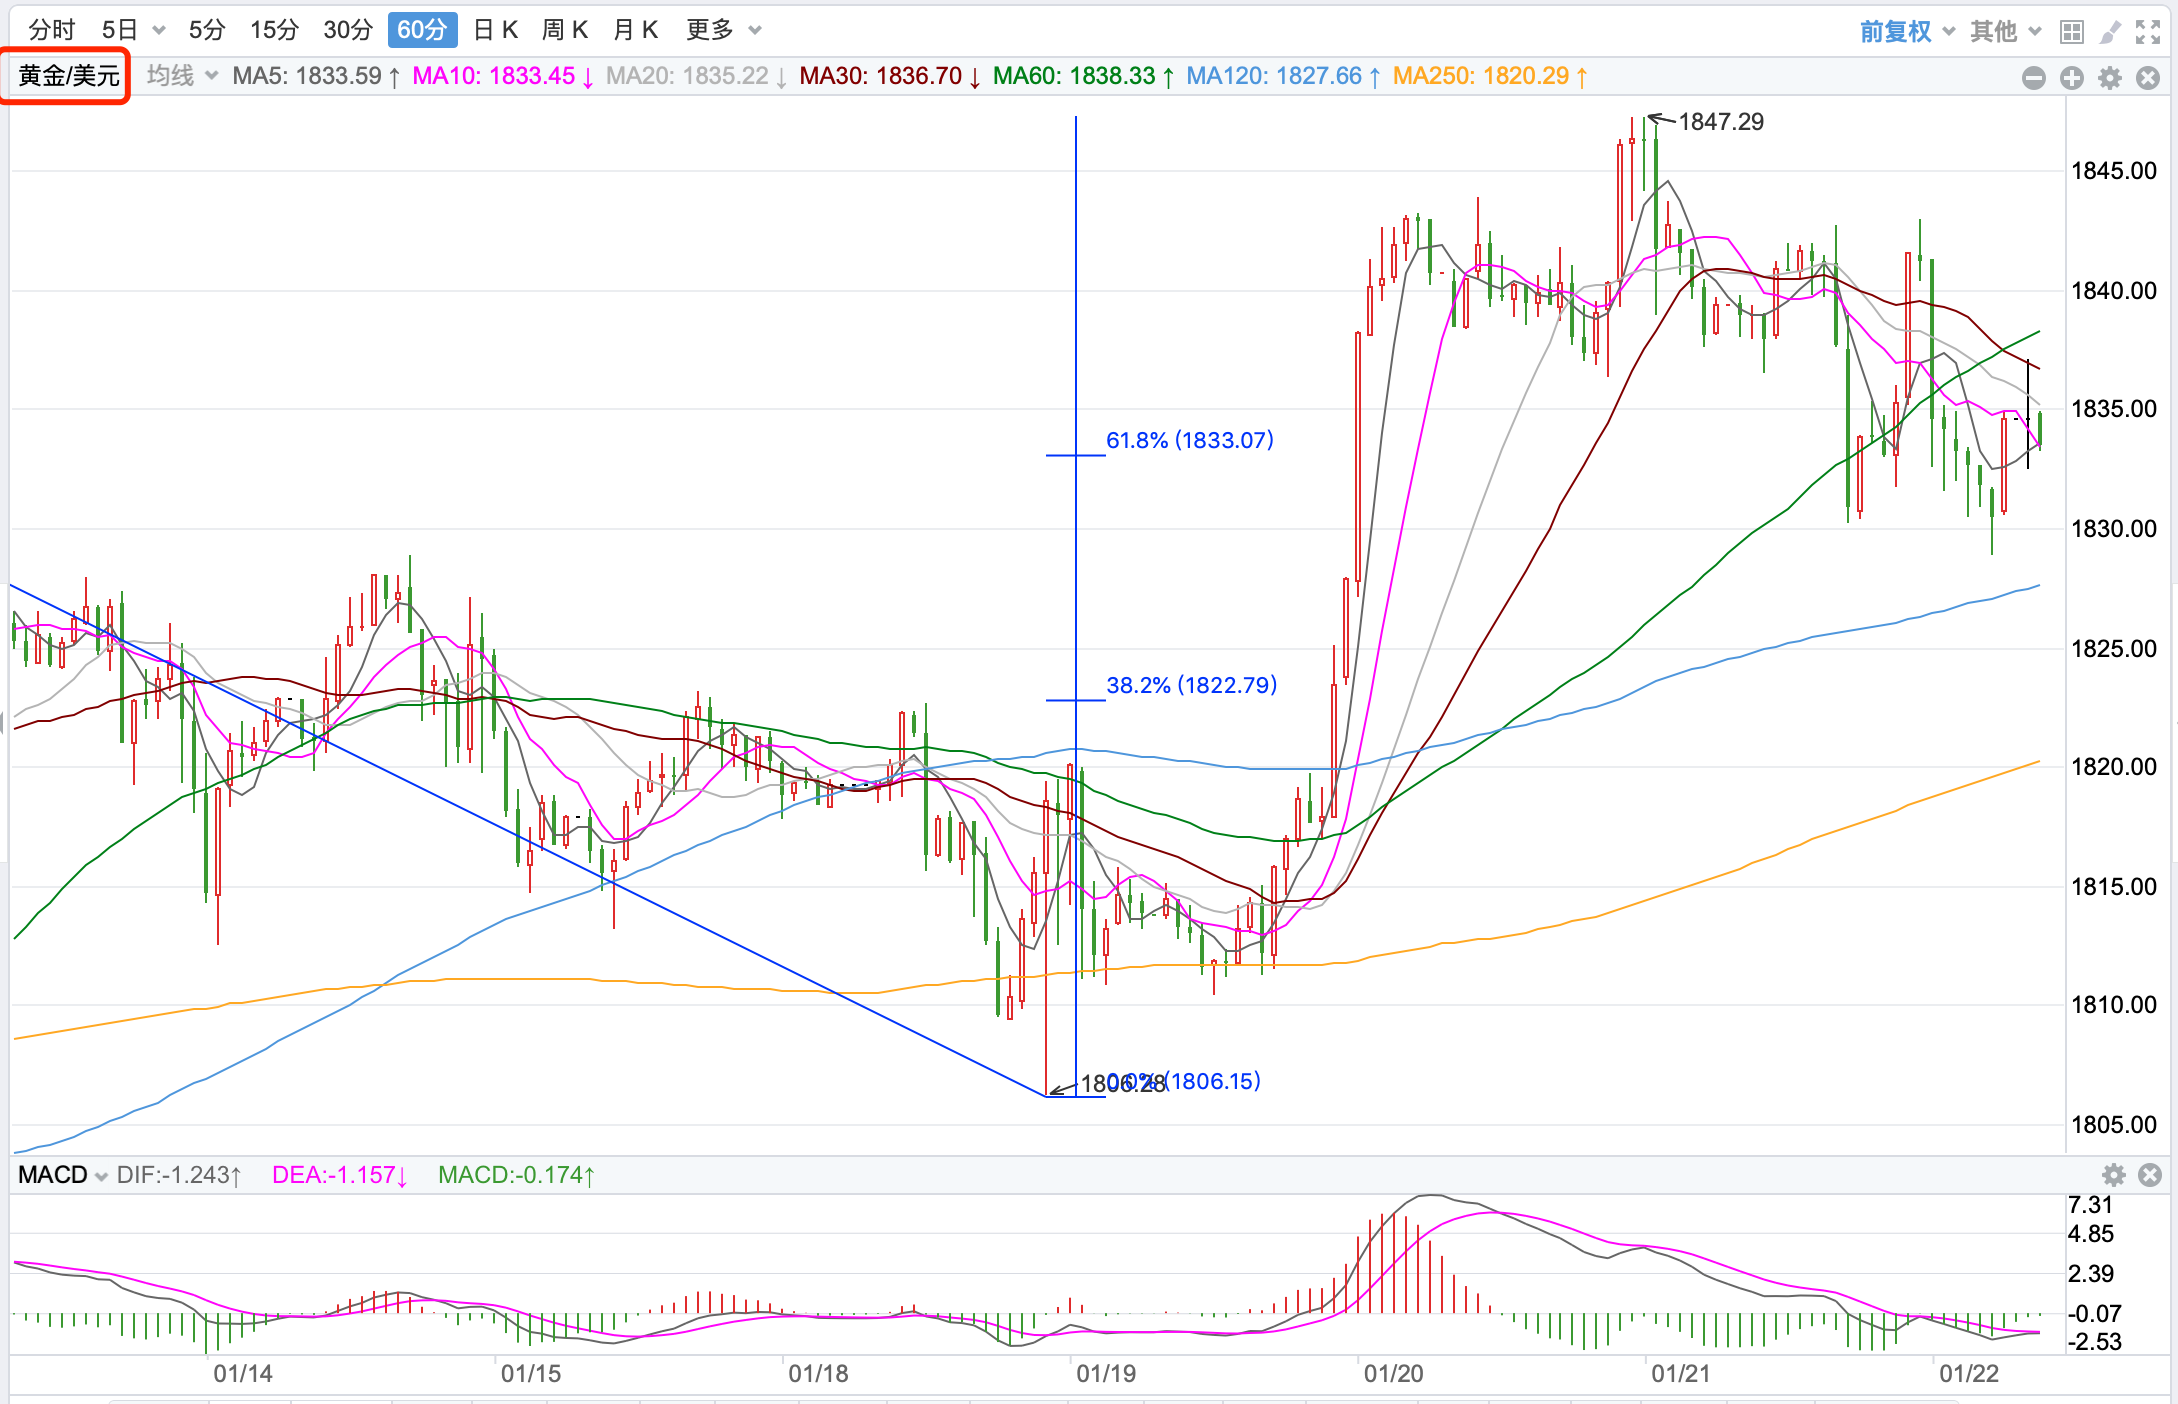The width and height of the screenshot is (2178, 1404).
Task: Close the MACD indicator panel
Action: pos(2150,1175)
